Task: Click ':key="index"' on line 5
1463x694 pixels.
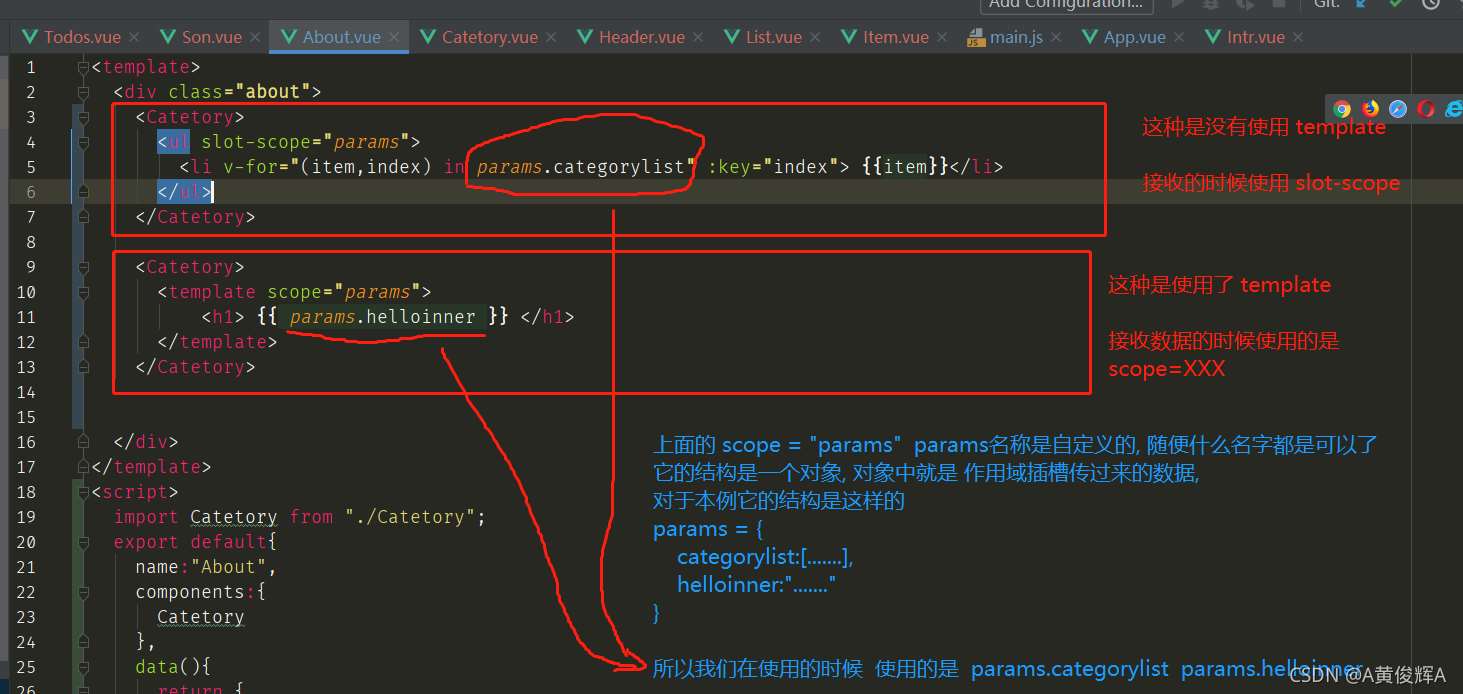Action: (x=774, y=167)
